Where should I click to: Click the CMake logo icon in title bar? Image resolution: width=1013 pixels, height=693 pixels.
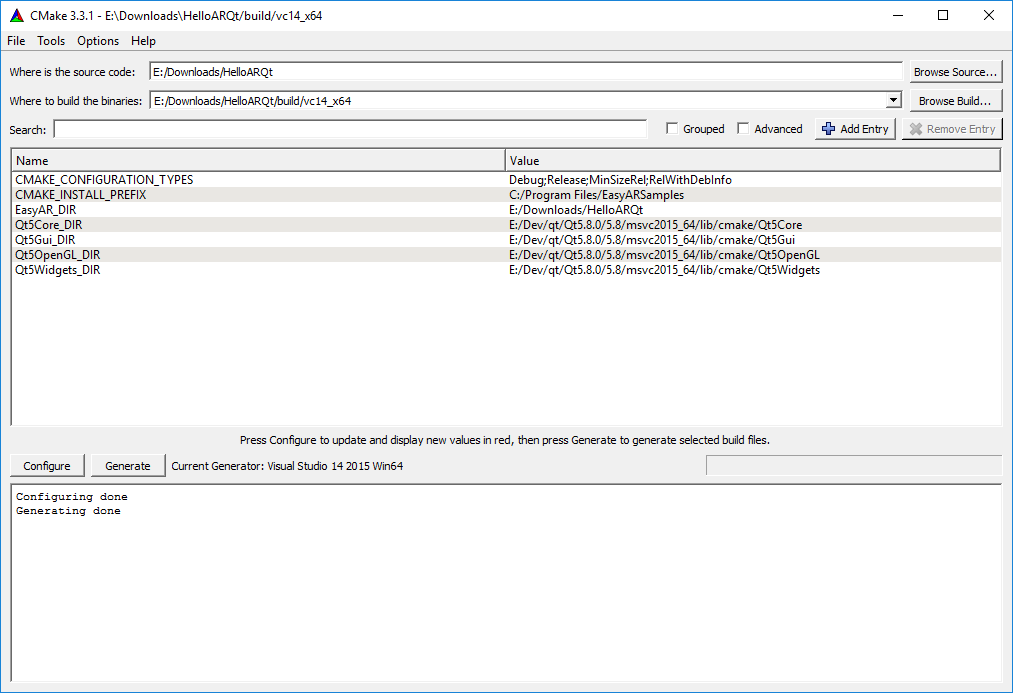tap(14, 15)
